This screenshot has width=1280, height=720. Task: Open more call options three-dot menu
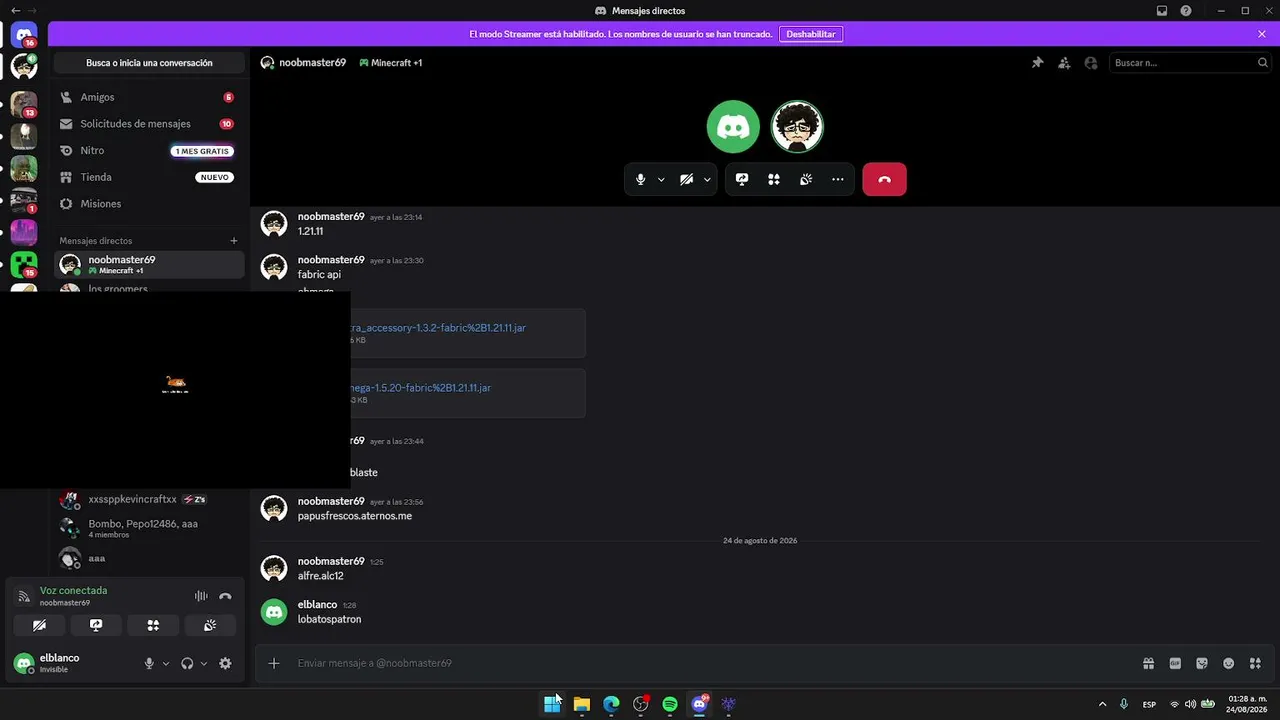click(838, 180)
